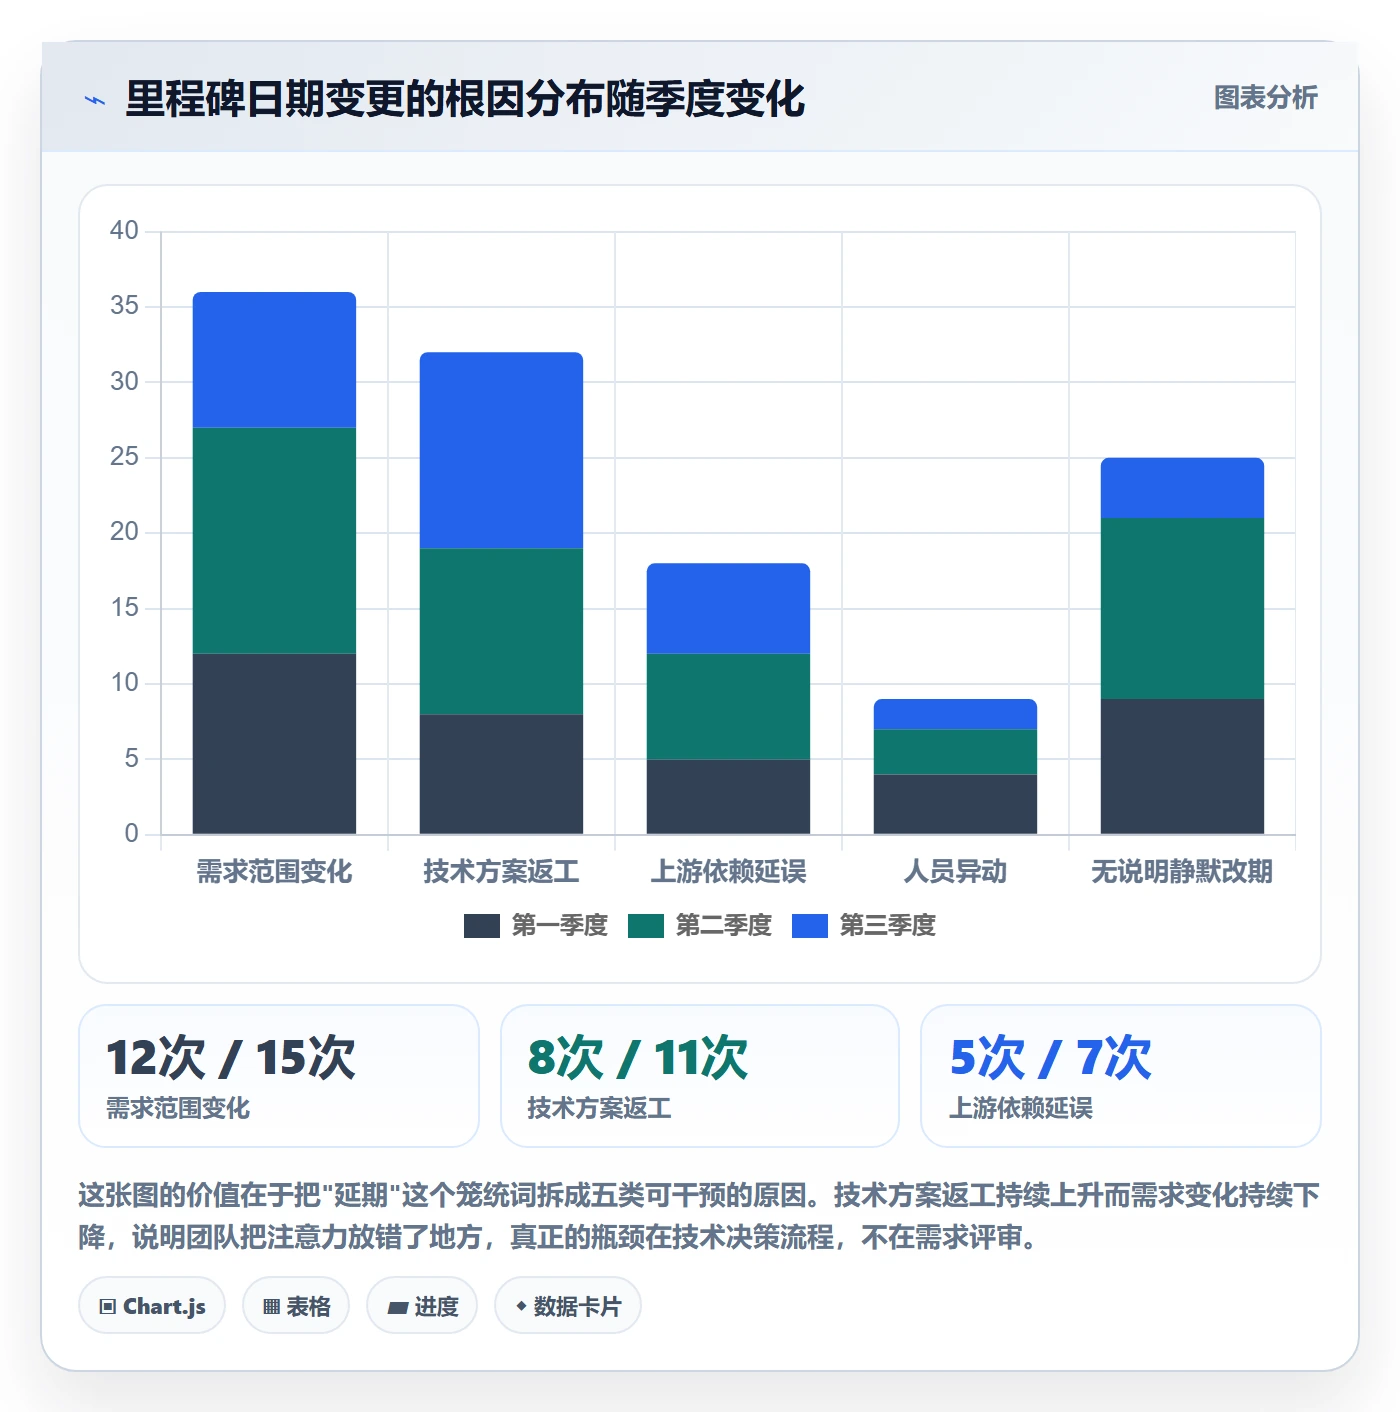The image size is (1400, 1412).
Task: Select the 进度 tag chip
Action: click(422, 1306)
